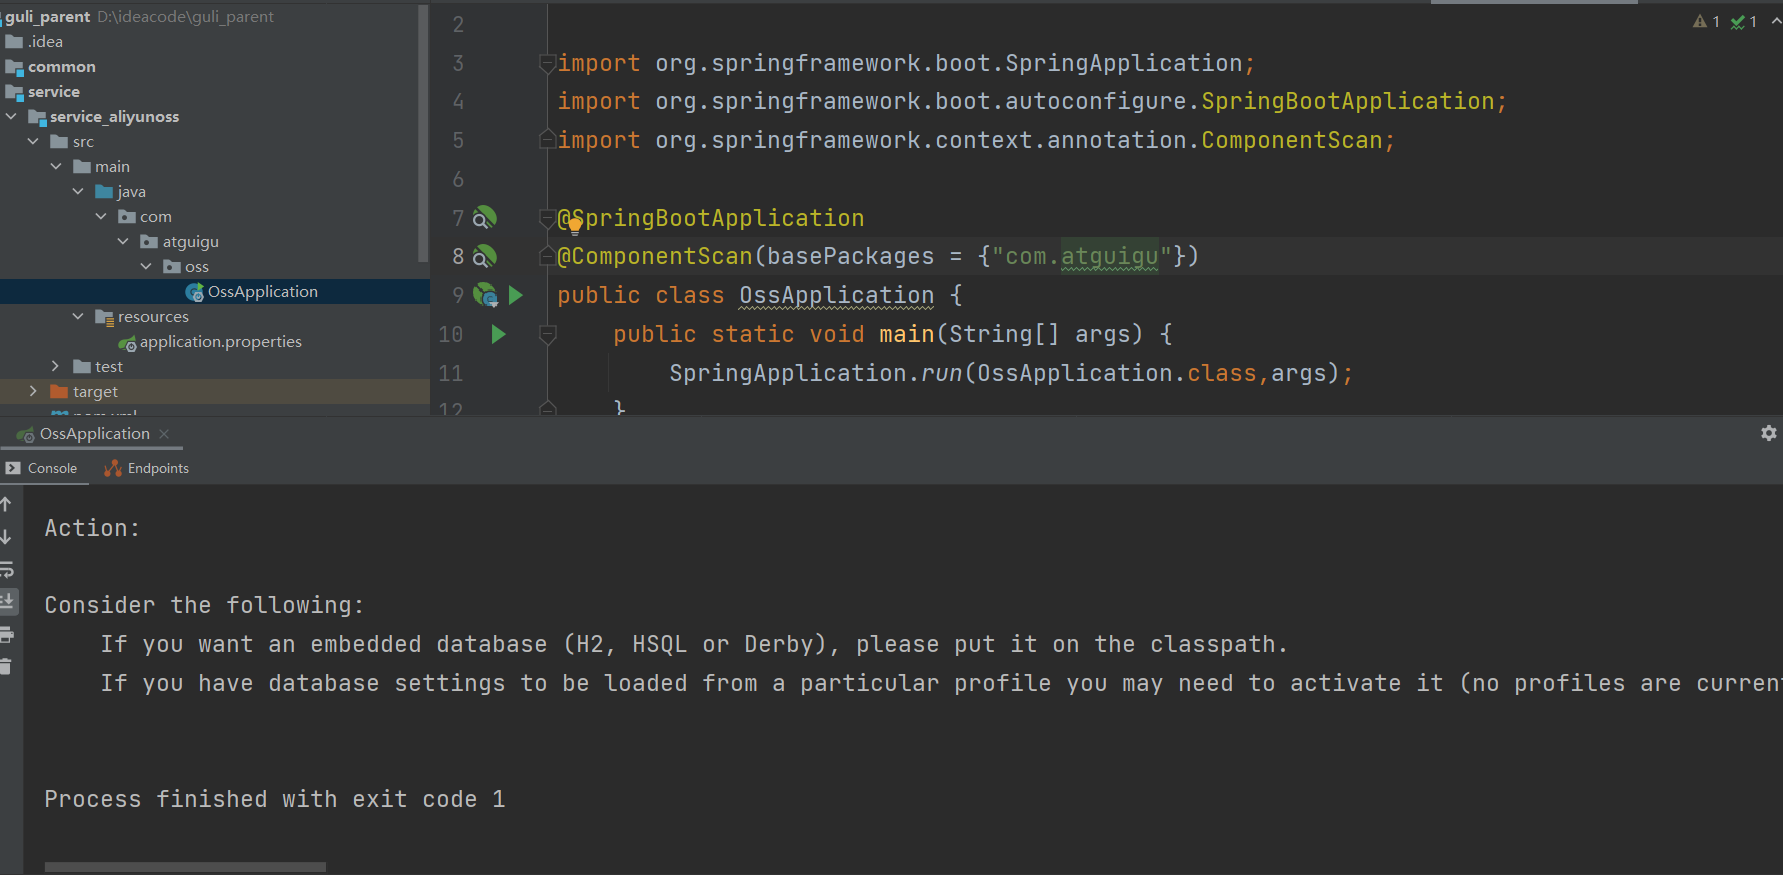Screen dimensions: 1783x875
Task: Toggle soft-wrap in the console toolbar
Action: coord(6,569)
